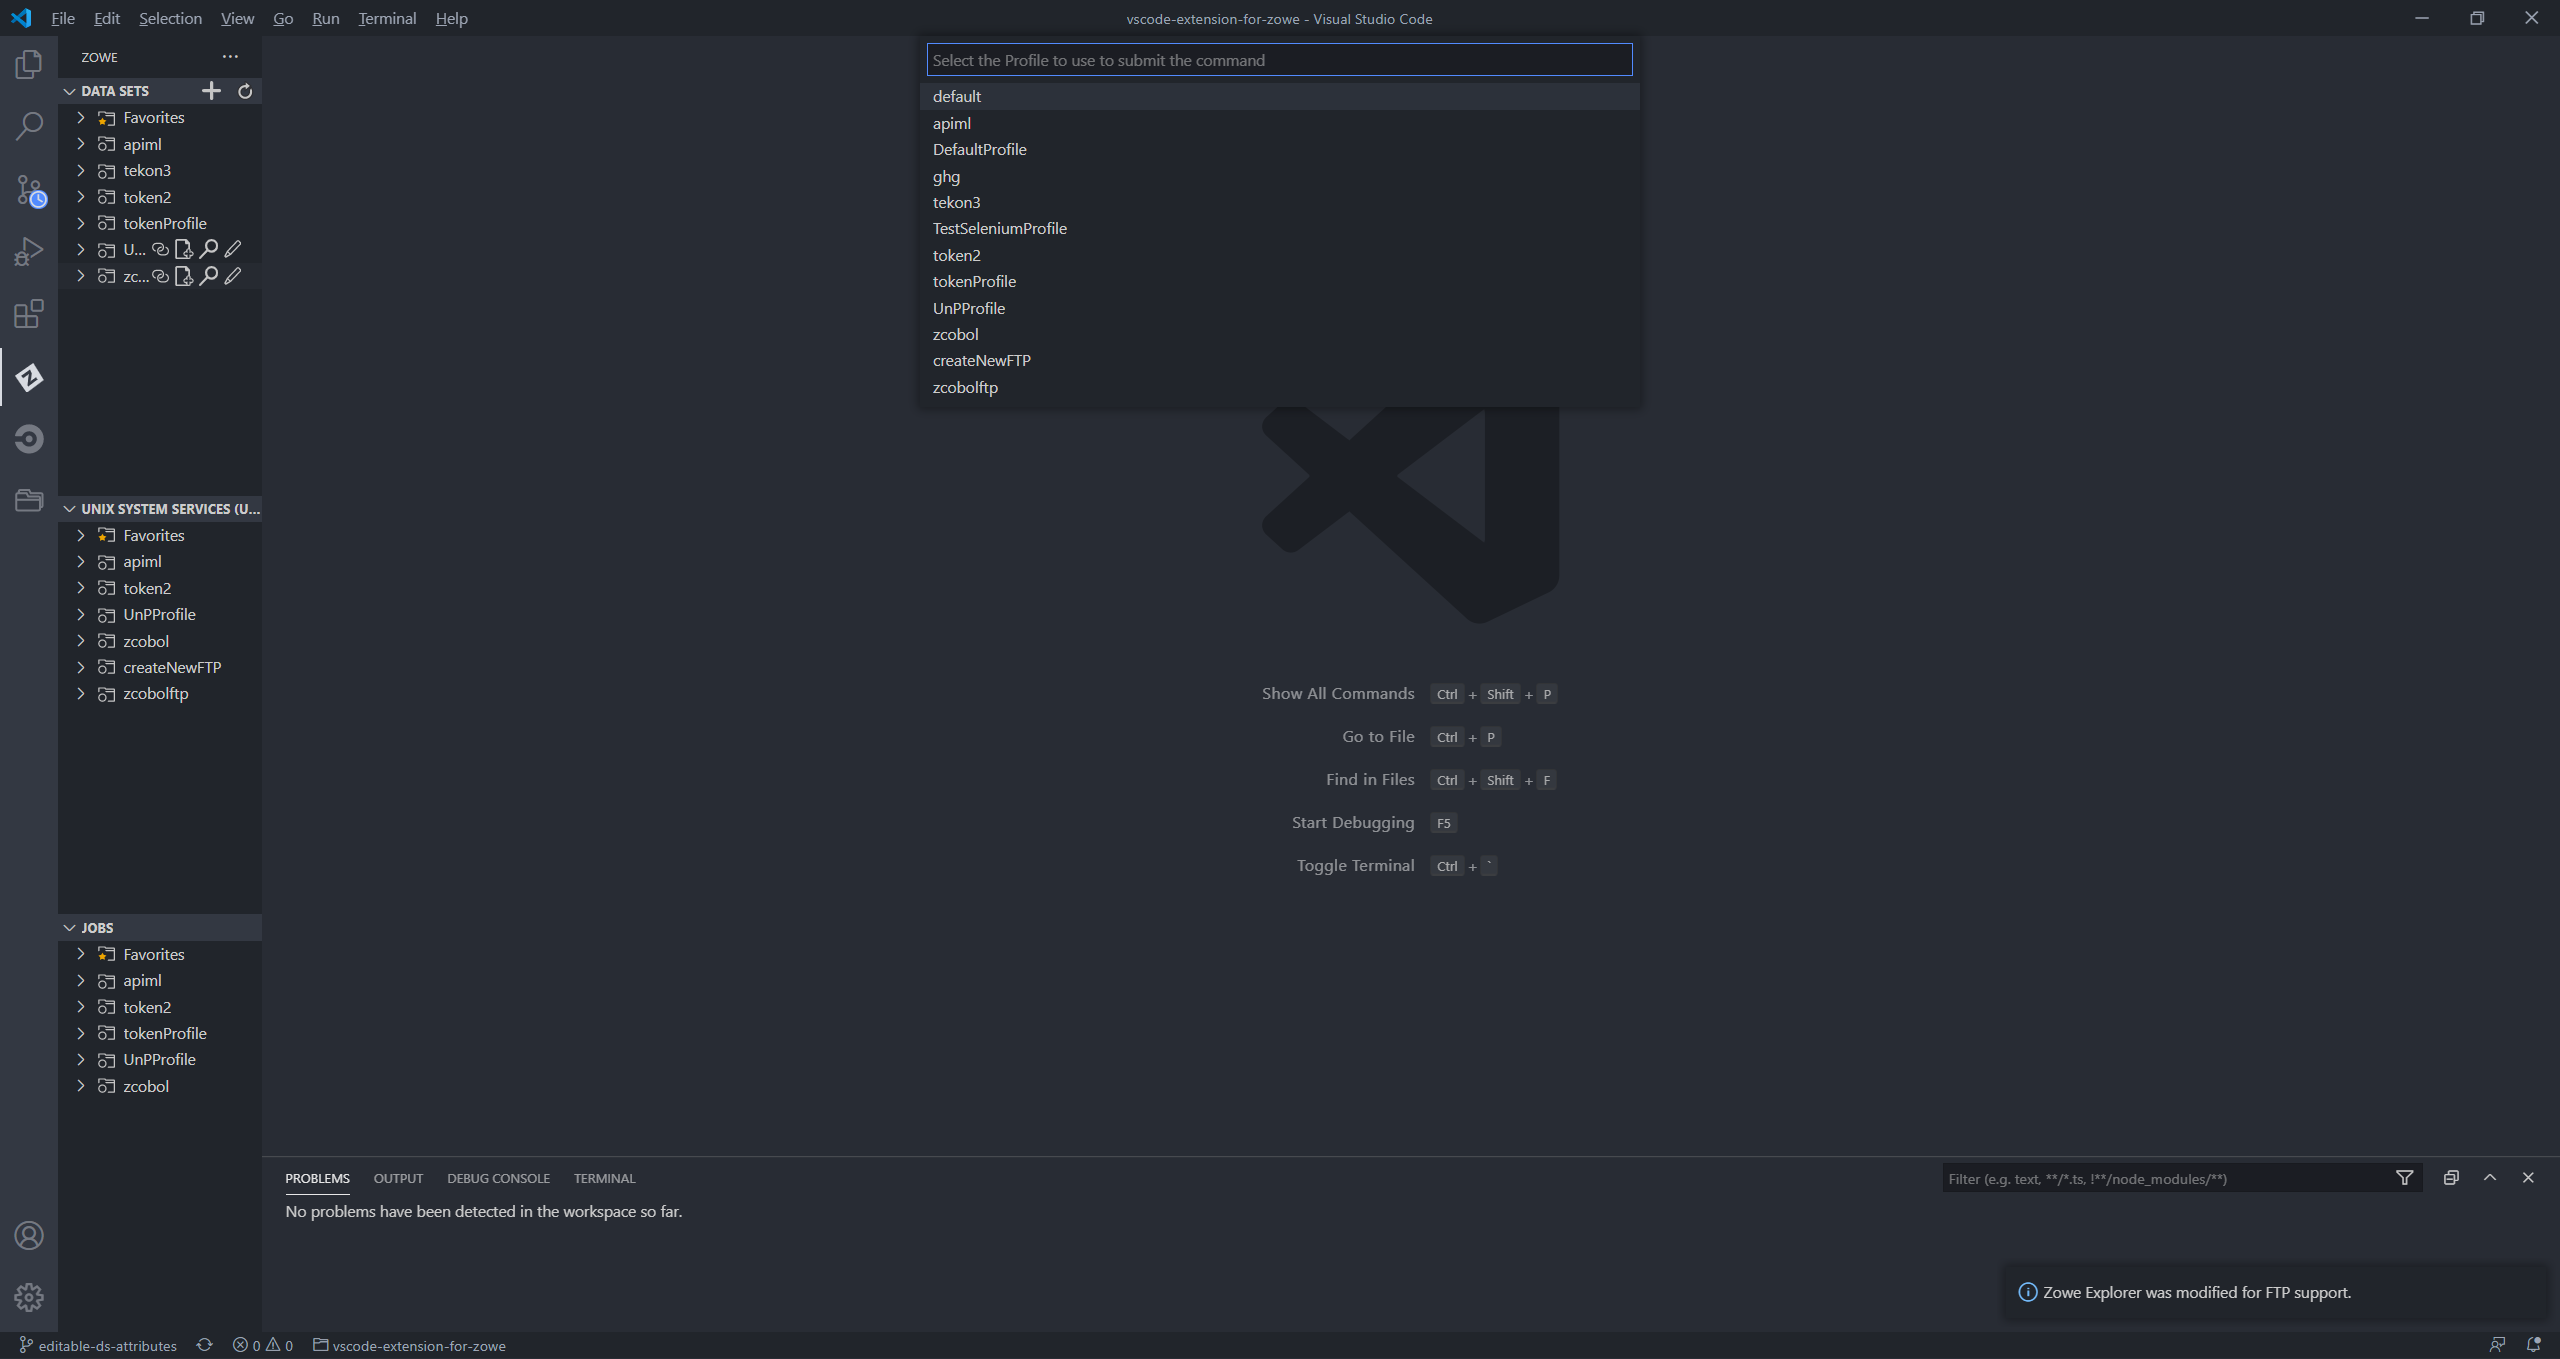The width and height of the screenshot is (2560, 1359).
Task: Click the edit pencil on the zcobol dataset row
Action: tap(232, 276)
